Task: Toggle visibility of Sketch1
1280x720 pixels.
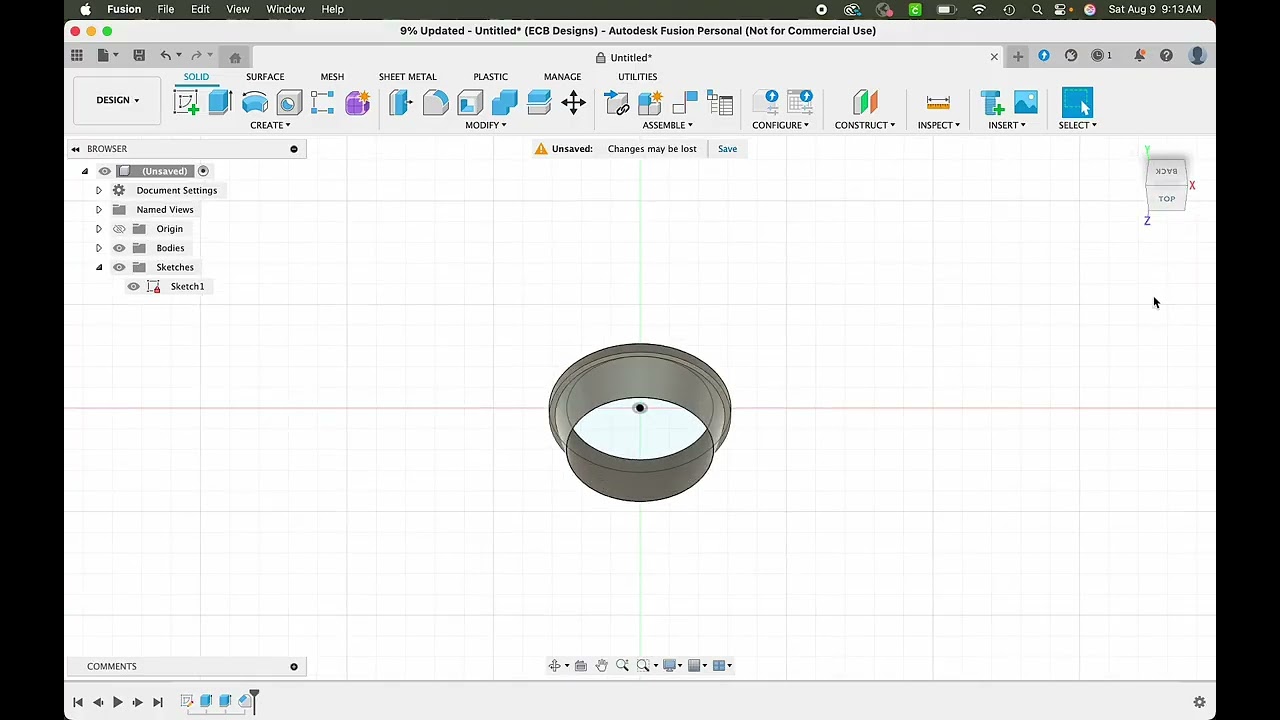Action: (x=133, y=287)
